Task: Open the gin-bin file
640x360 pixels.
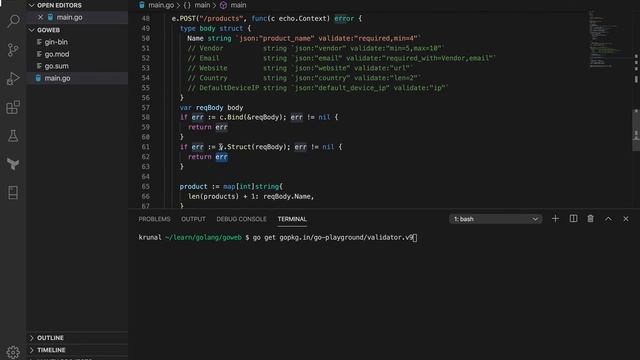Action: [x=56, y=42]
